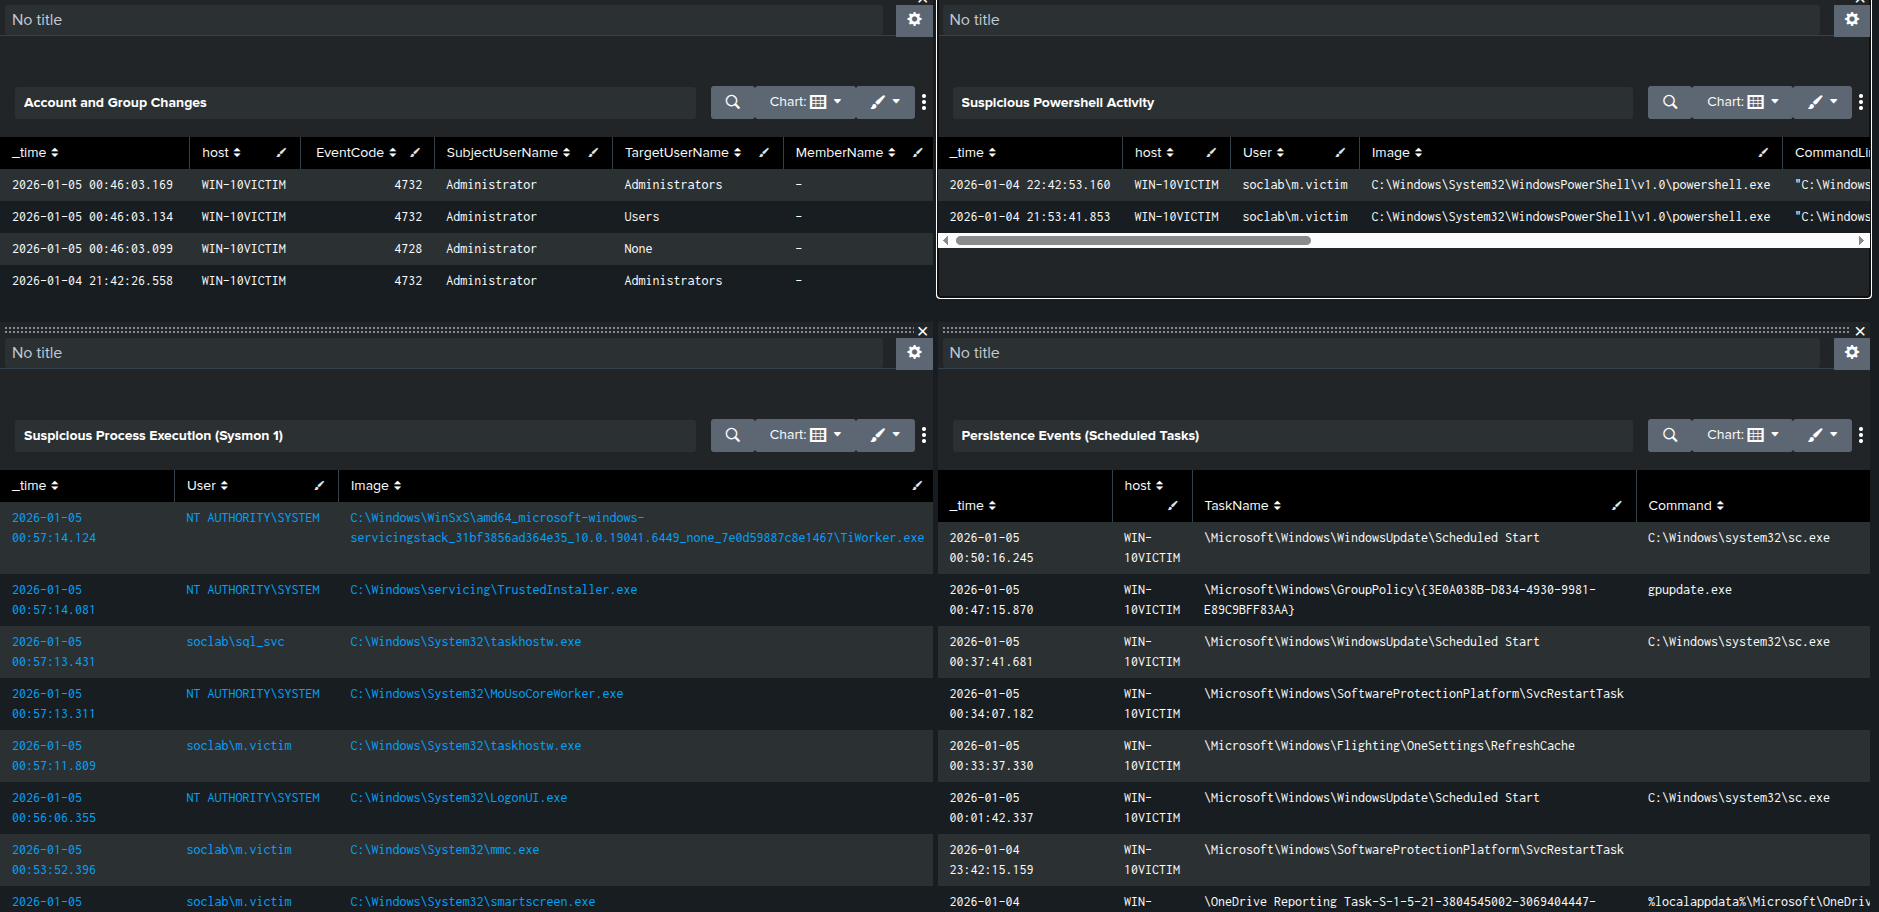Sort Persistence Events by TaskName header
1879x912 pixels.
click(x=1242, y=506)
